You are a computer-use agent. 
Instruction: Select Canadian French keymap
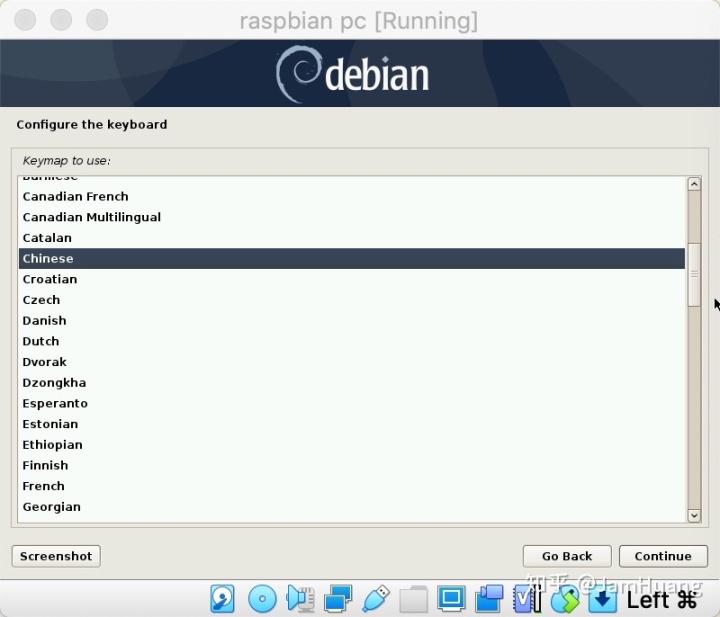tap(352, 196)
